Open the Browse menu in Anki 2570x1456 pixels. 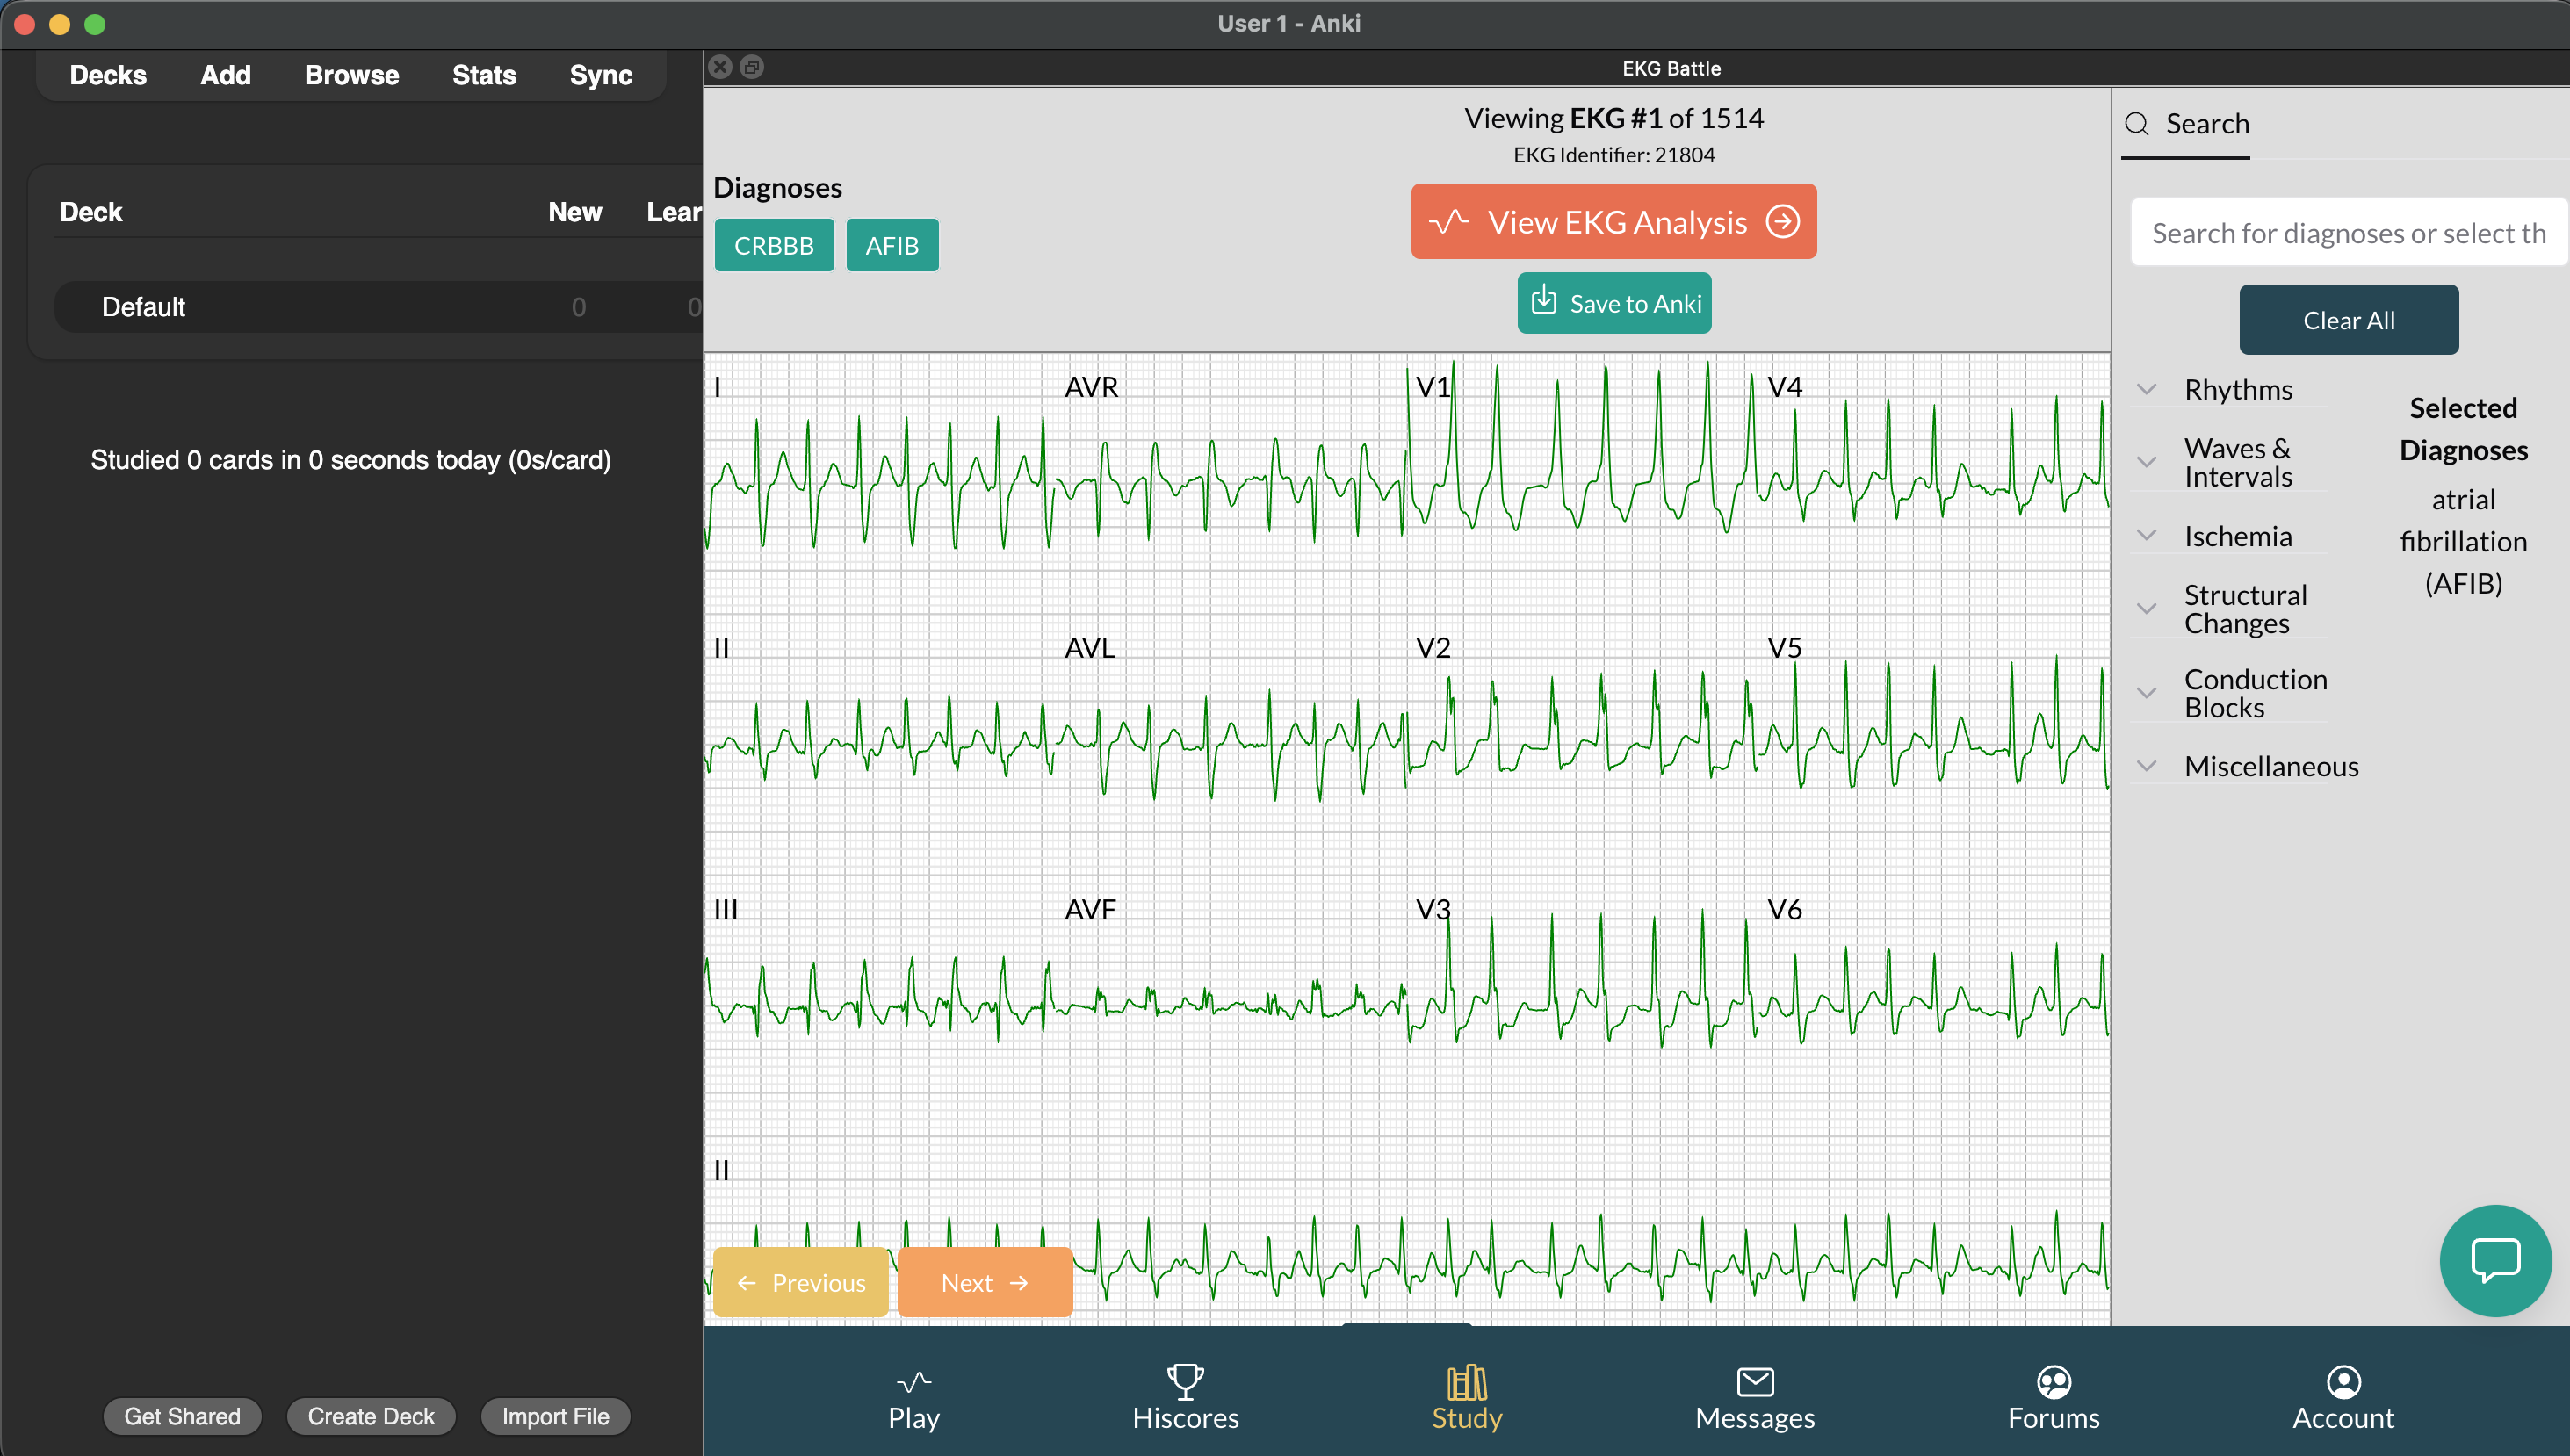[x=351, y=75]
